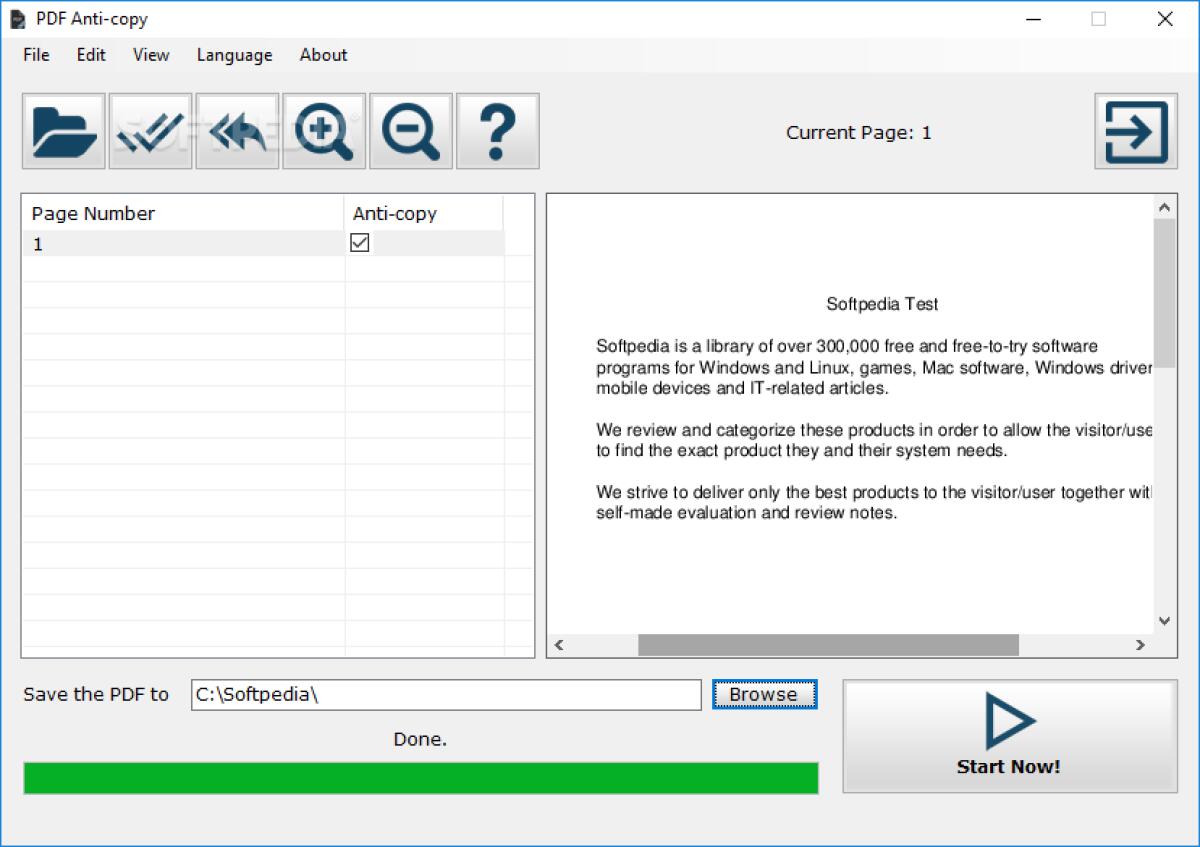Expand the Language menu

[x=234, y=55]
